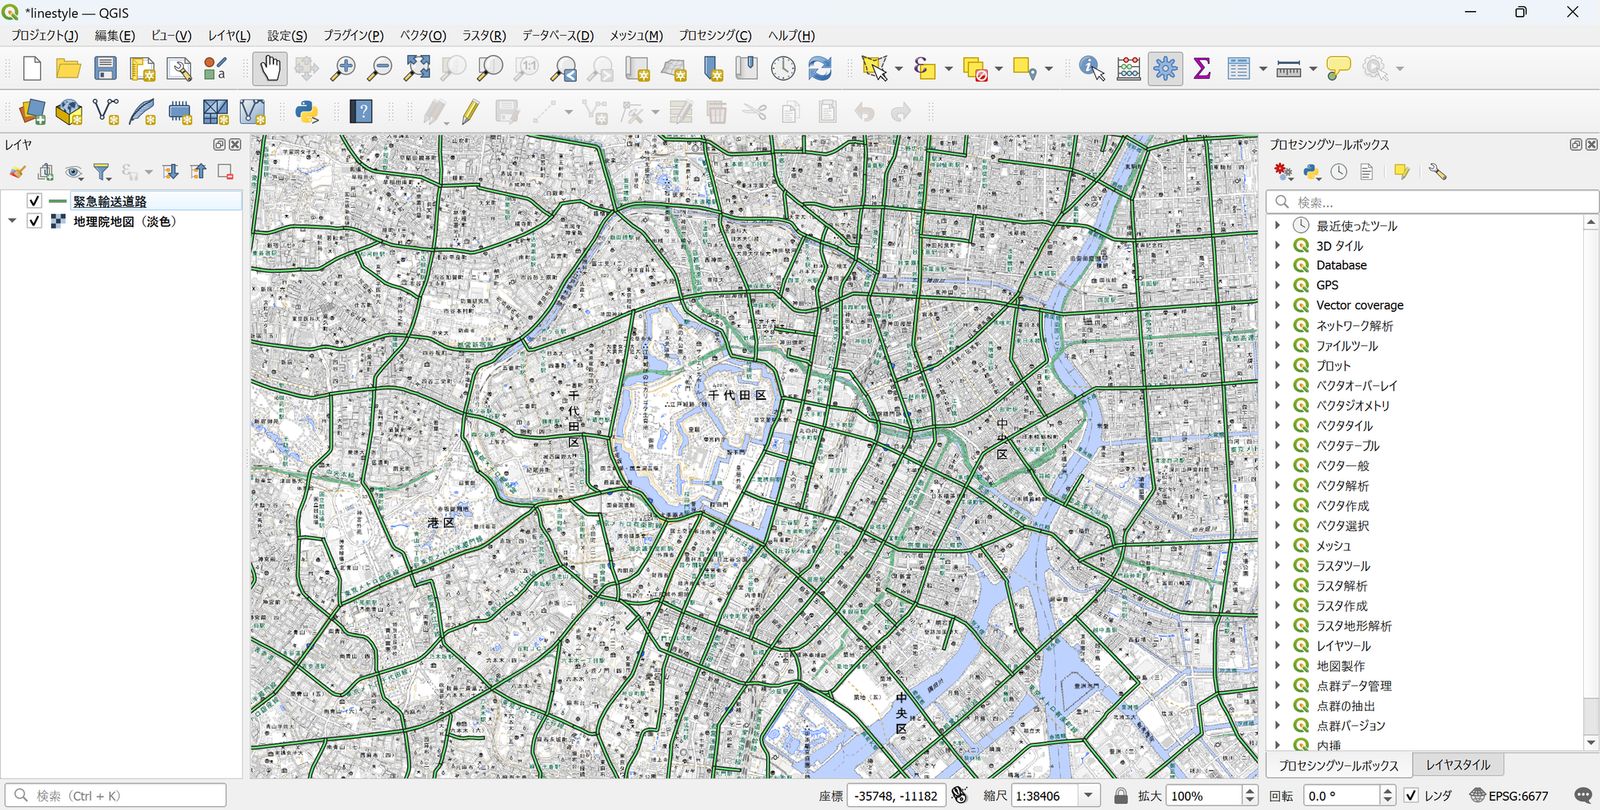Increase magnification with 100% stepper up arrow
The width and height of the screenshot is (1600, 810).
tap(1249, 791)
